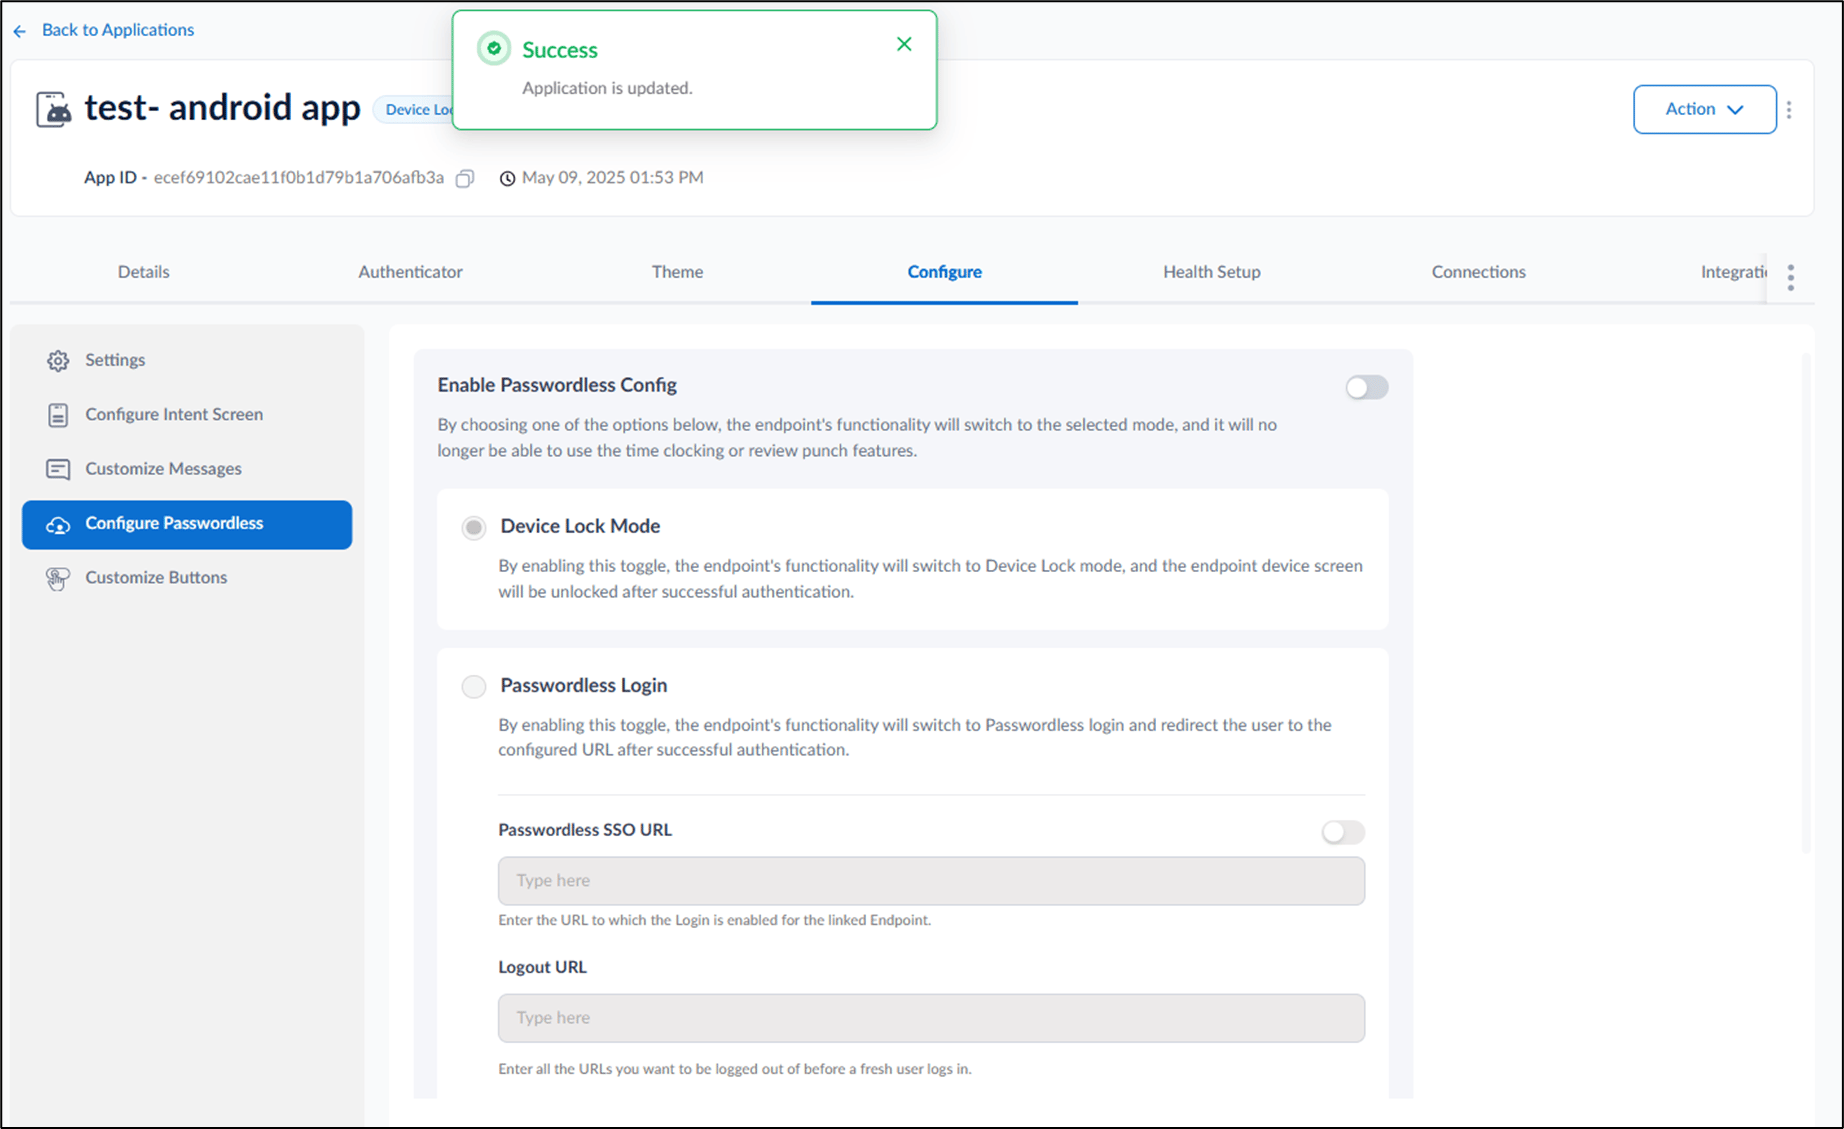Close the Success notification

tap(904, 44)
